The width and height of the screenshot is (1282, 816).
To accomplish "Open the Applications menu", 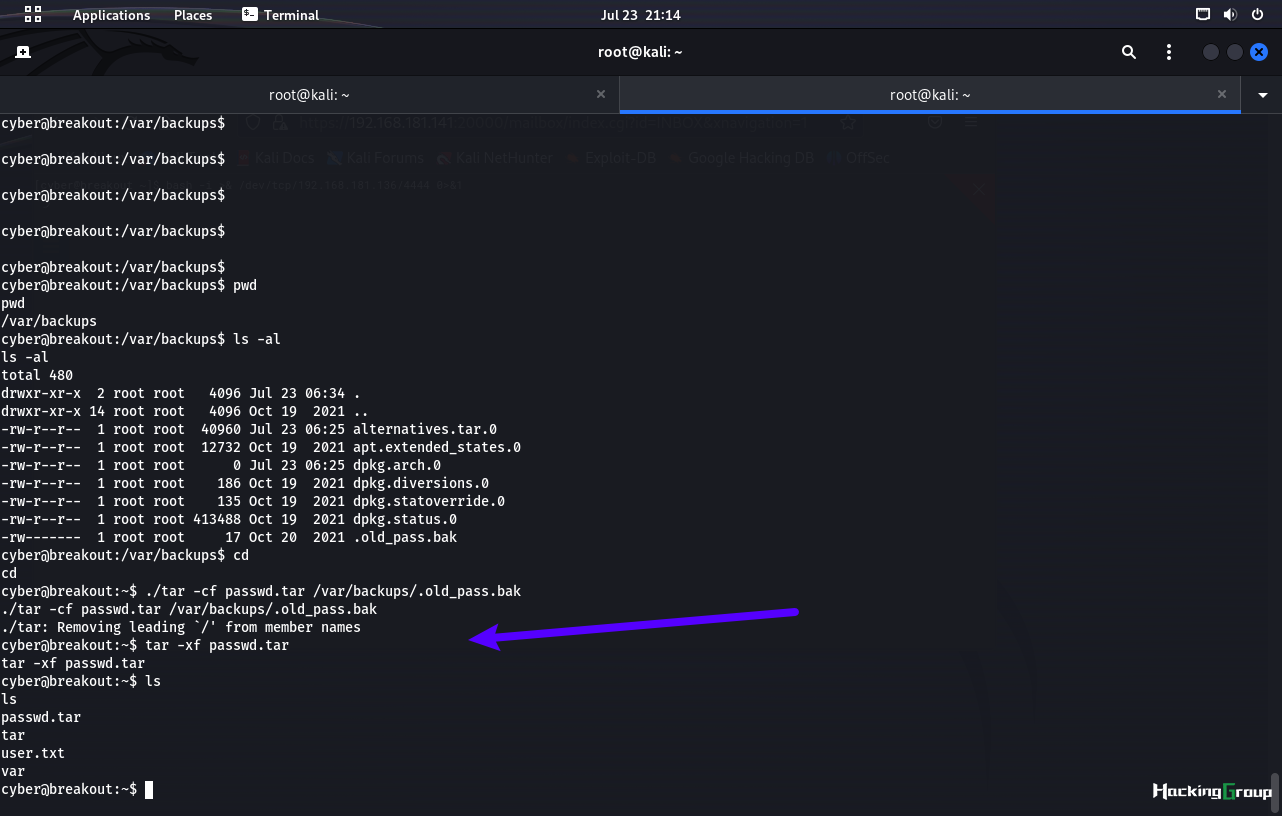I will click(111, 15).
